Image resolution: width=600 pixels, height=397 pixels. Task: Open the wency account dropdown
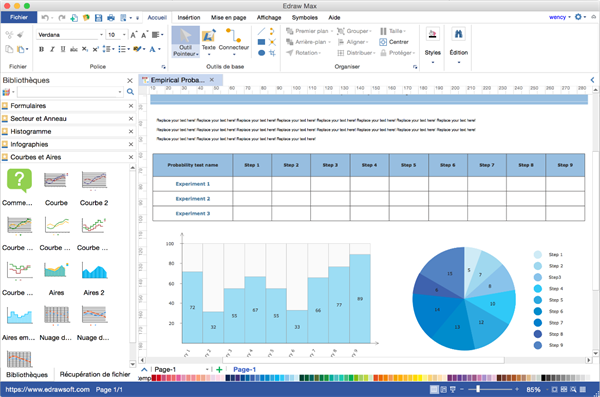coord(559,17)
